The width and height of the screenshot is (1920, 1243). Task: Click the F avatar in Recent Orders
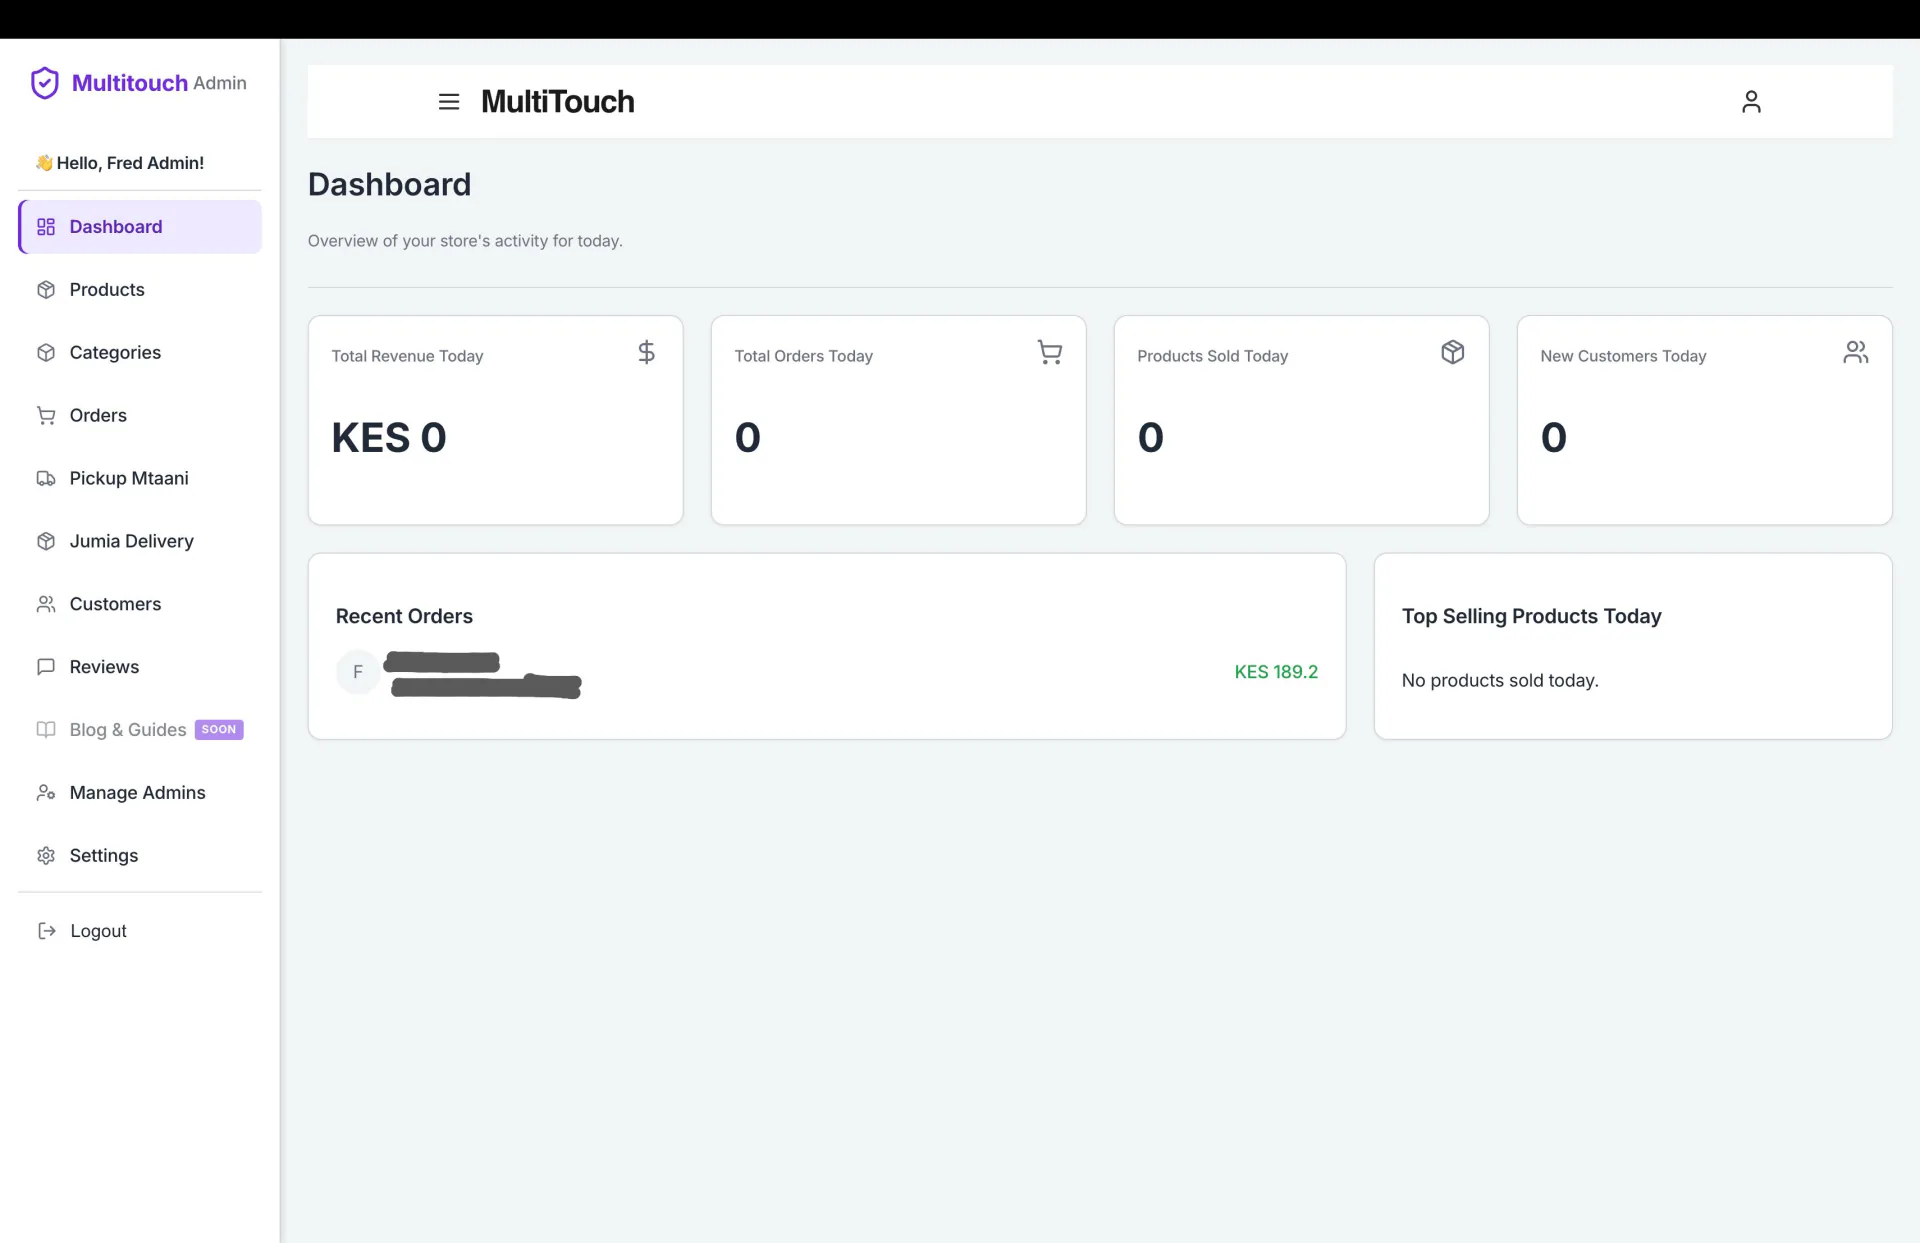(358, 672)
